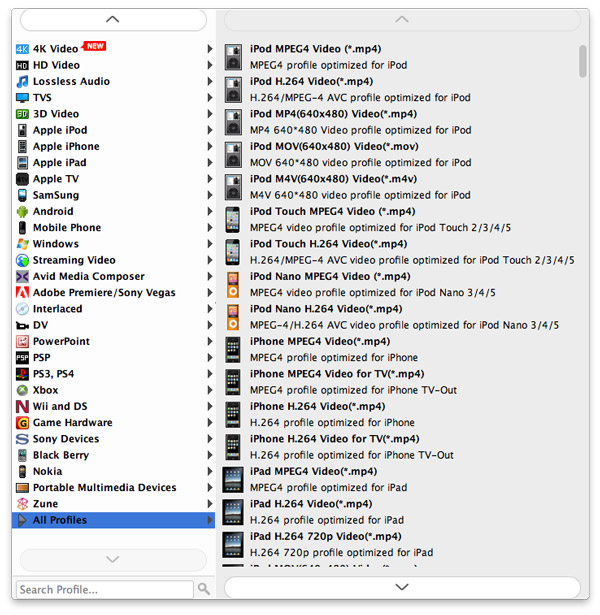Choose iPod Nano H.264 Video profile
Viewport: 600px width, 615px height.
[400, 317]
